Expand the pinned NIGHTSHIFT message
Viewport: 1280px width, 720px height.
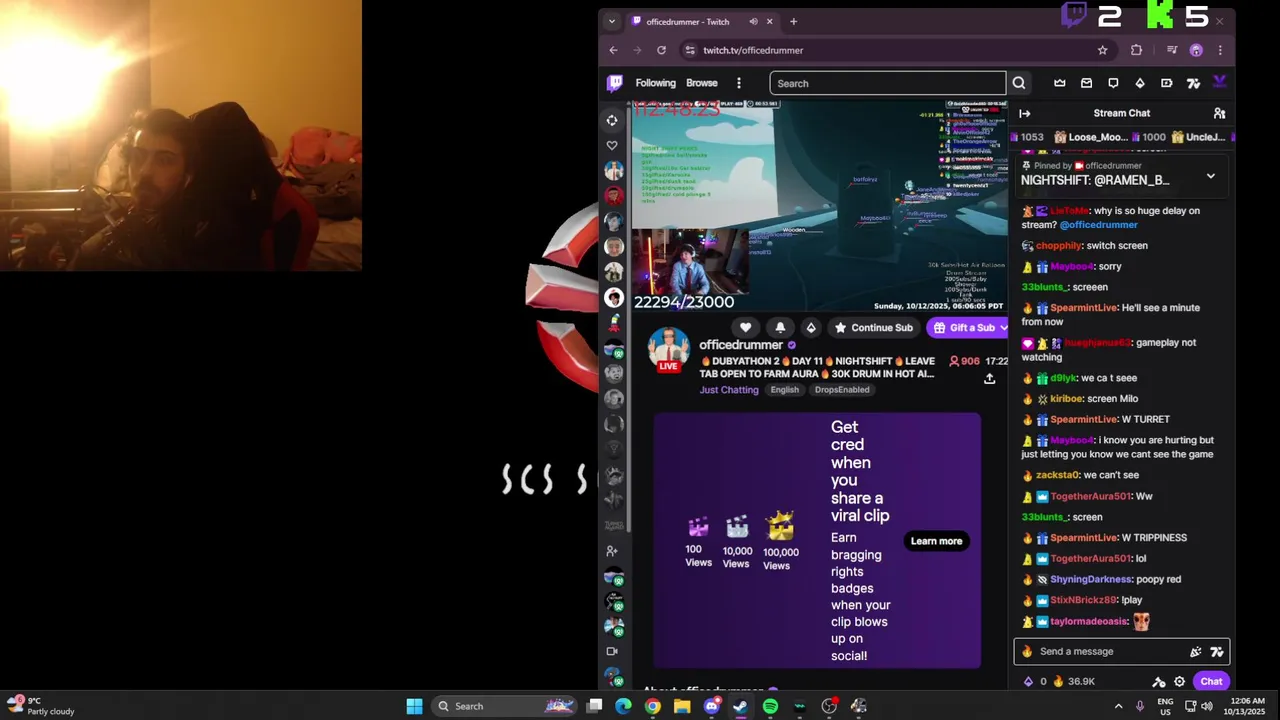pyautogui.click(x=1211, y=176)
